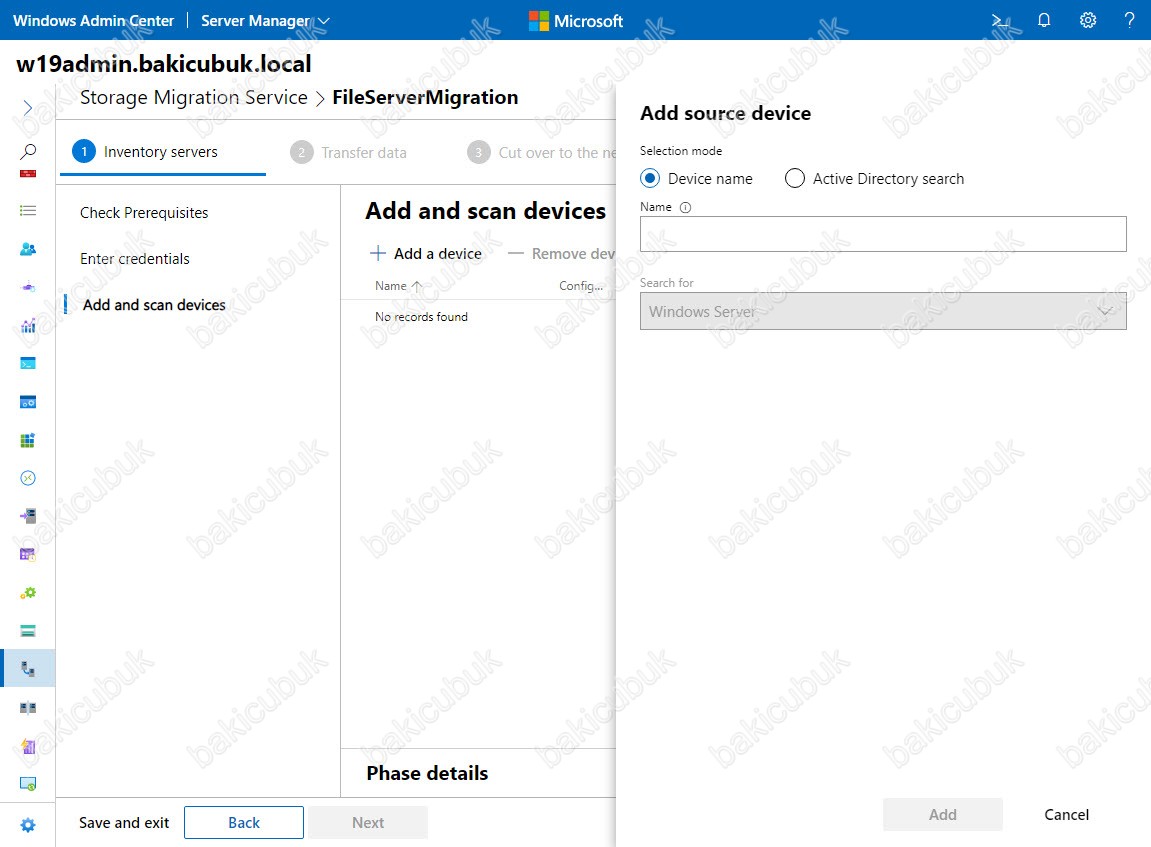Click the Back button
This screenshot has width=1151, height=847.
click(244, 823)
